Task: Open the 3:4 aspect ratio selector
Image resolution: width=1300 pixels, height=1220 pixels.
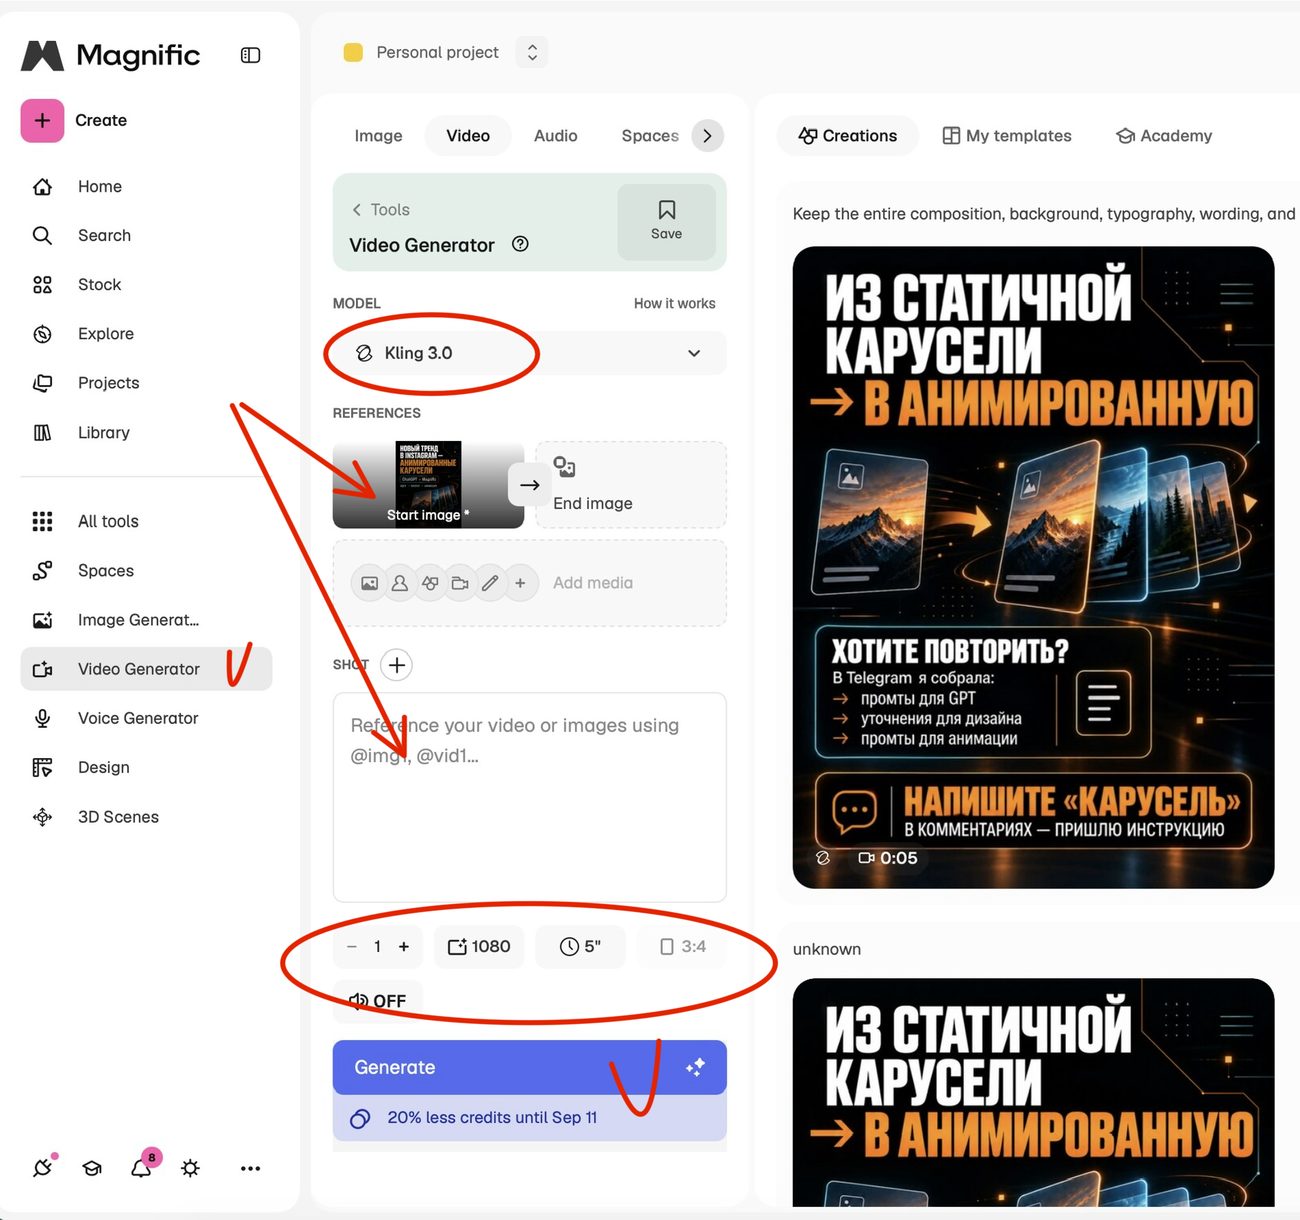Action: pyautogui.click(x=683, y=946)
